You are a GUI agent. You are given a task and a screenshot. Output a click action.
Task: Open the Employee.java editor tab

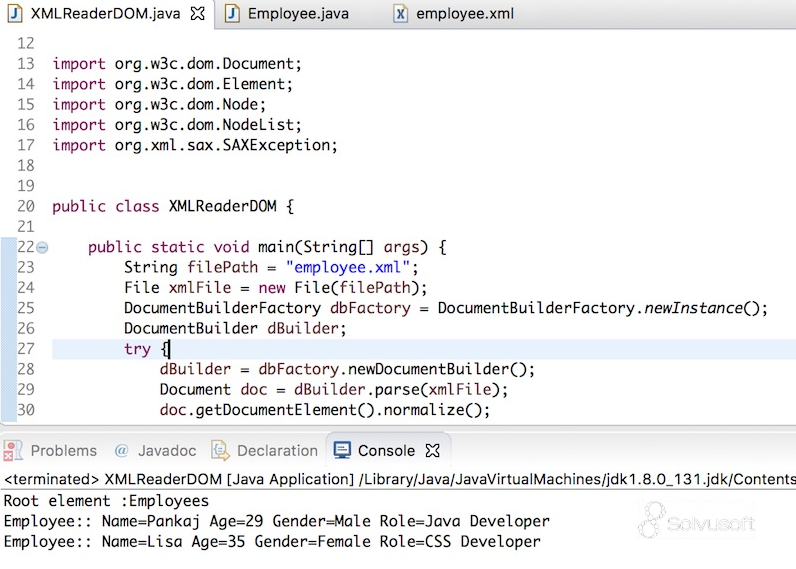click(x=298, y=14)
